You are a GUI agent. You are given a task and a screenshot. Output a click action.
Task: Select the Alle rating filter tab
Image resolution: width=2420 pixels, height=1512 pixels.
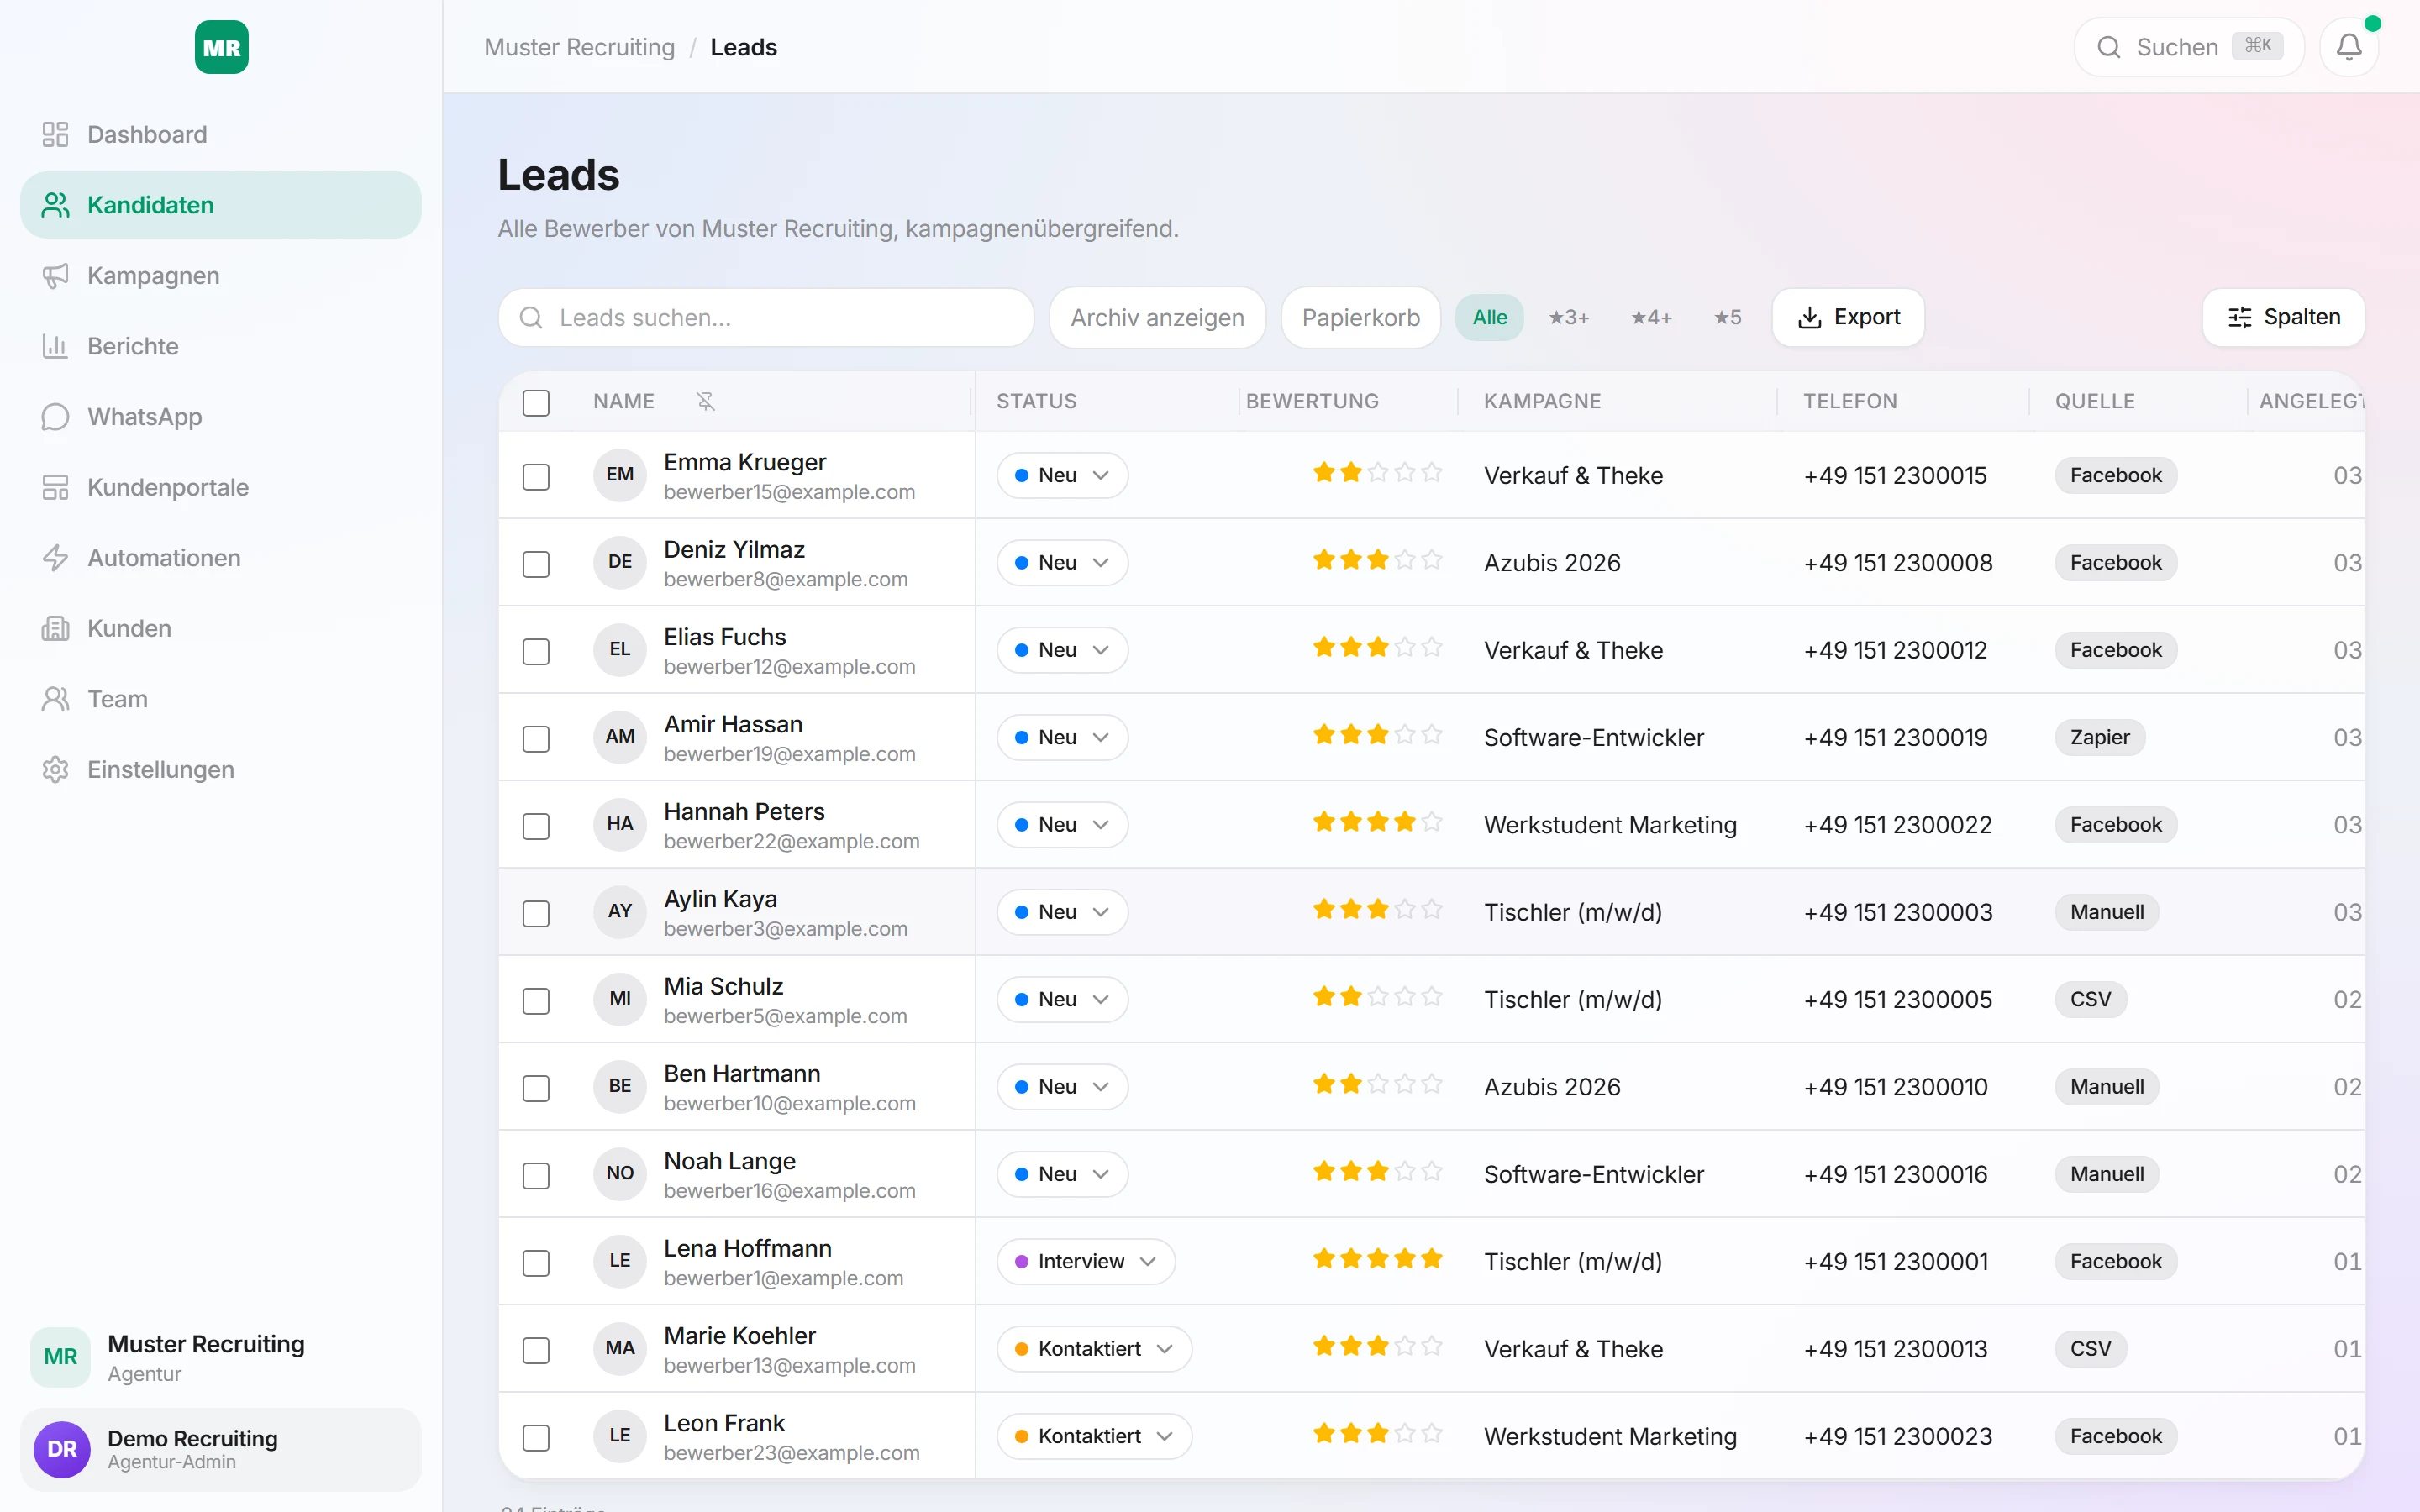point(1489,318)
